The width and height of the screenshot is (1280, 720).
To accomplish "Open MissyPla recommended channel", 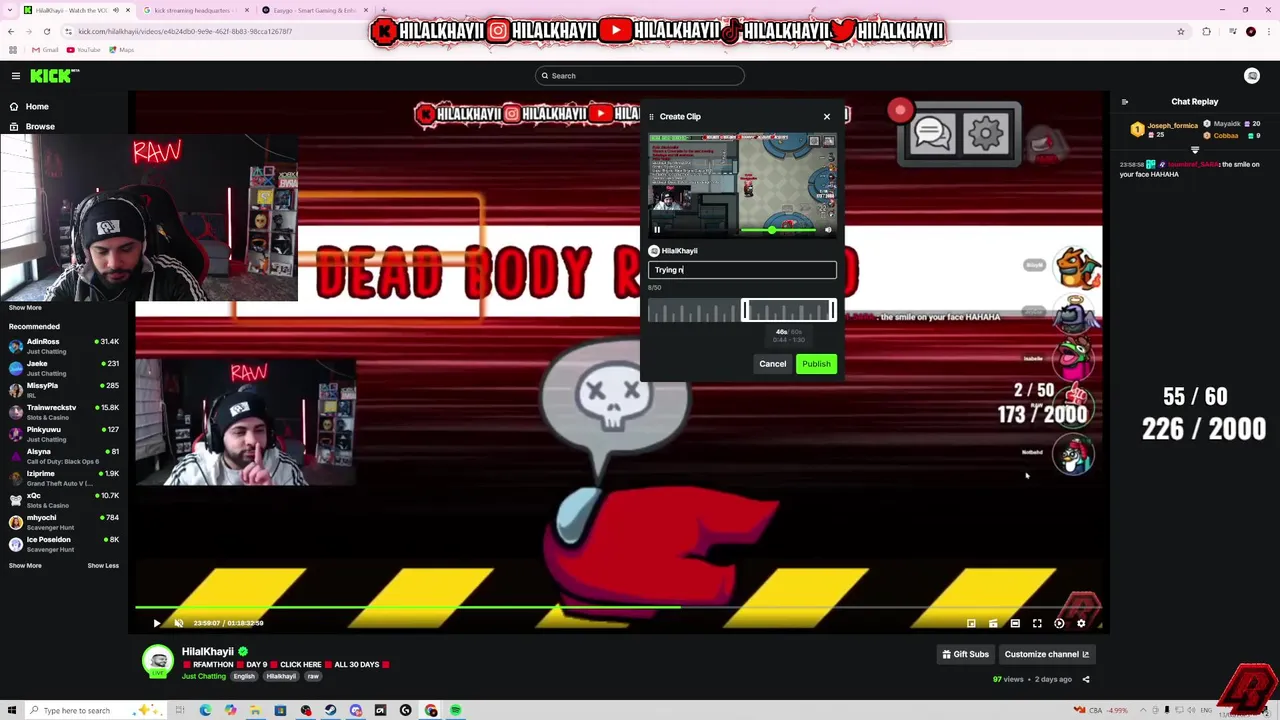I will point(64,390).
